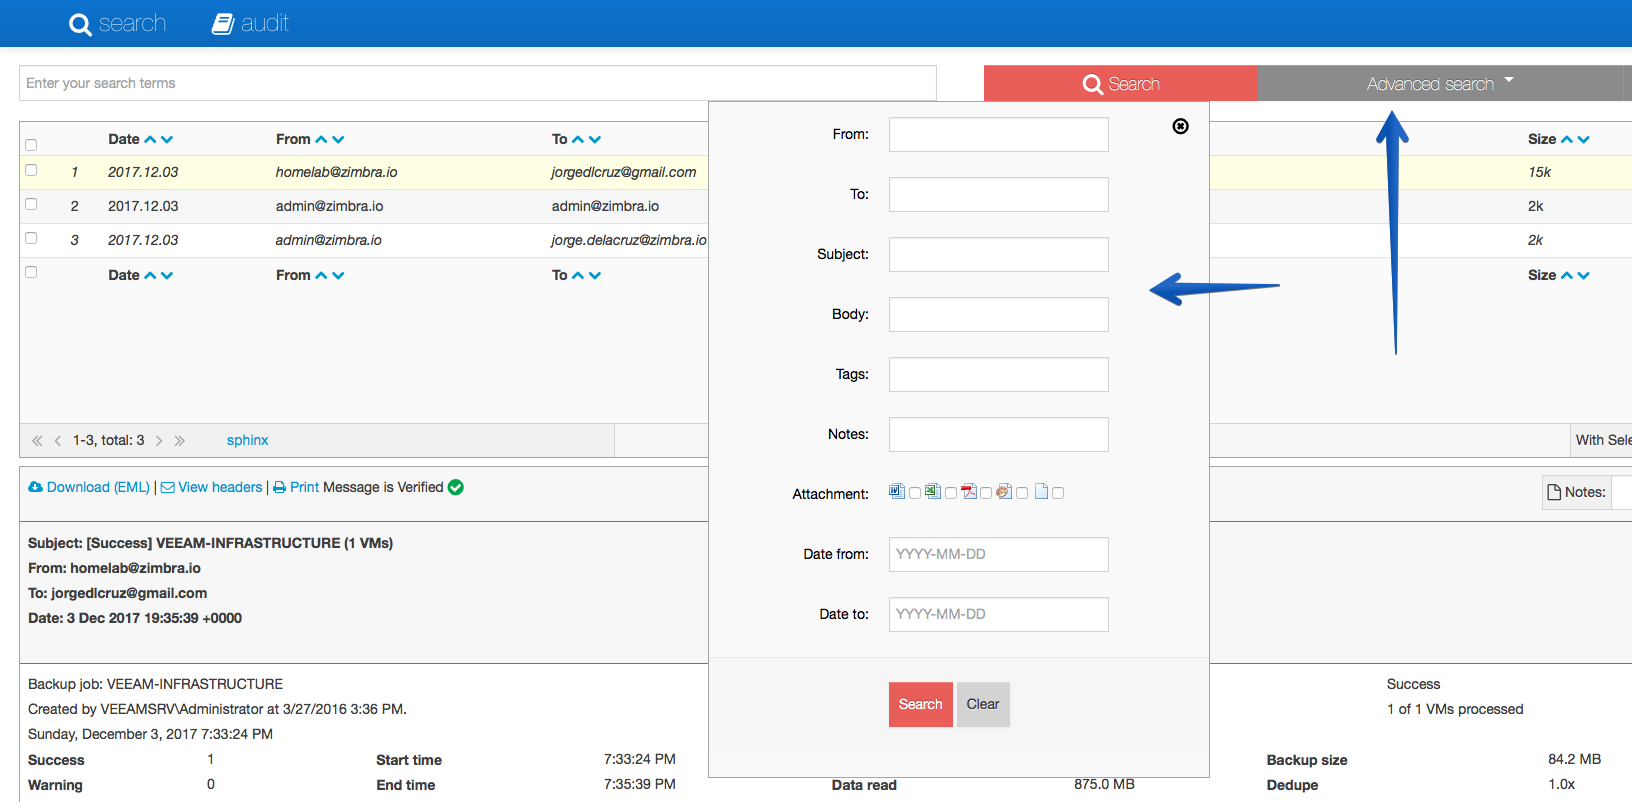
Task: Click Search button in advanced search panel
Action: [x=920, y=704]
